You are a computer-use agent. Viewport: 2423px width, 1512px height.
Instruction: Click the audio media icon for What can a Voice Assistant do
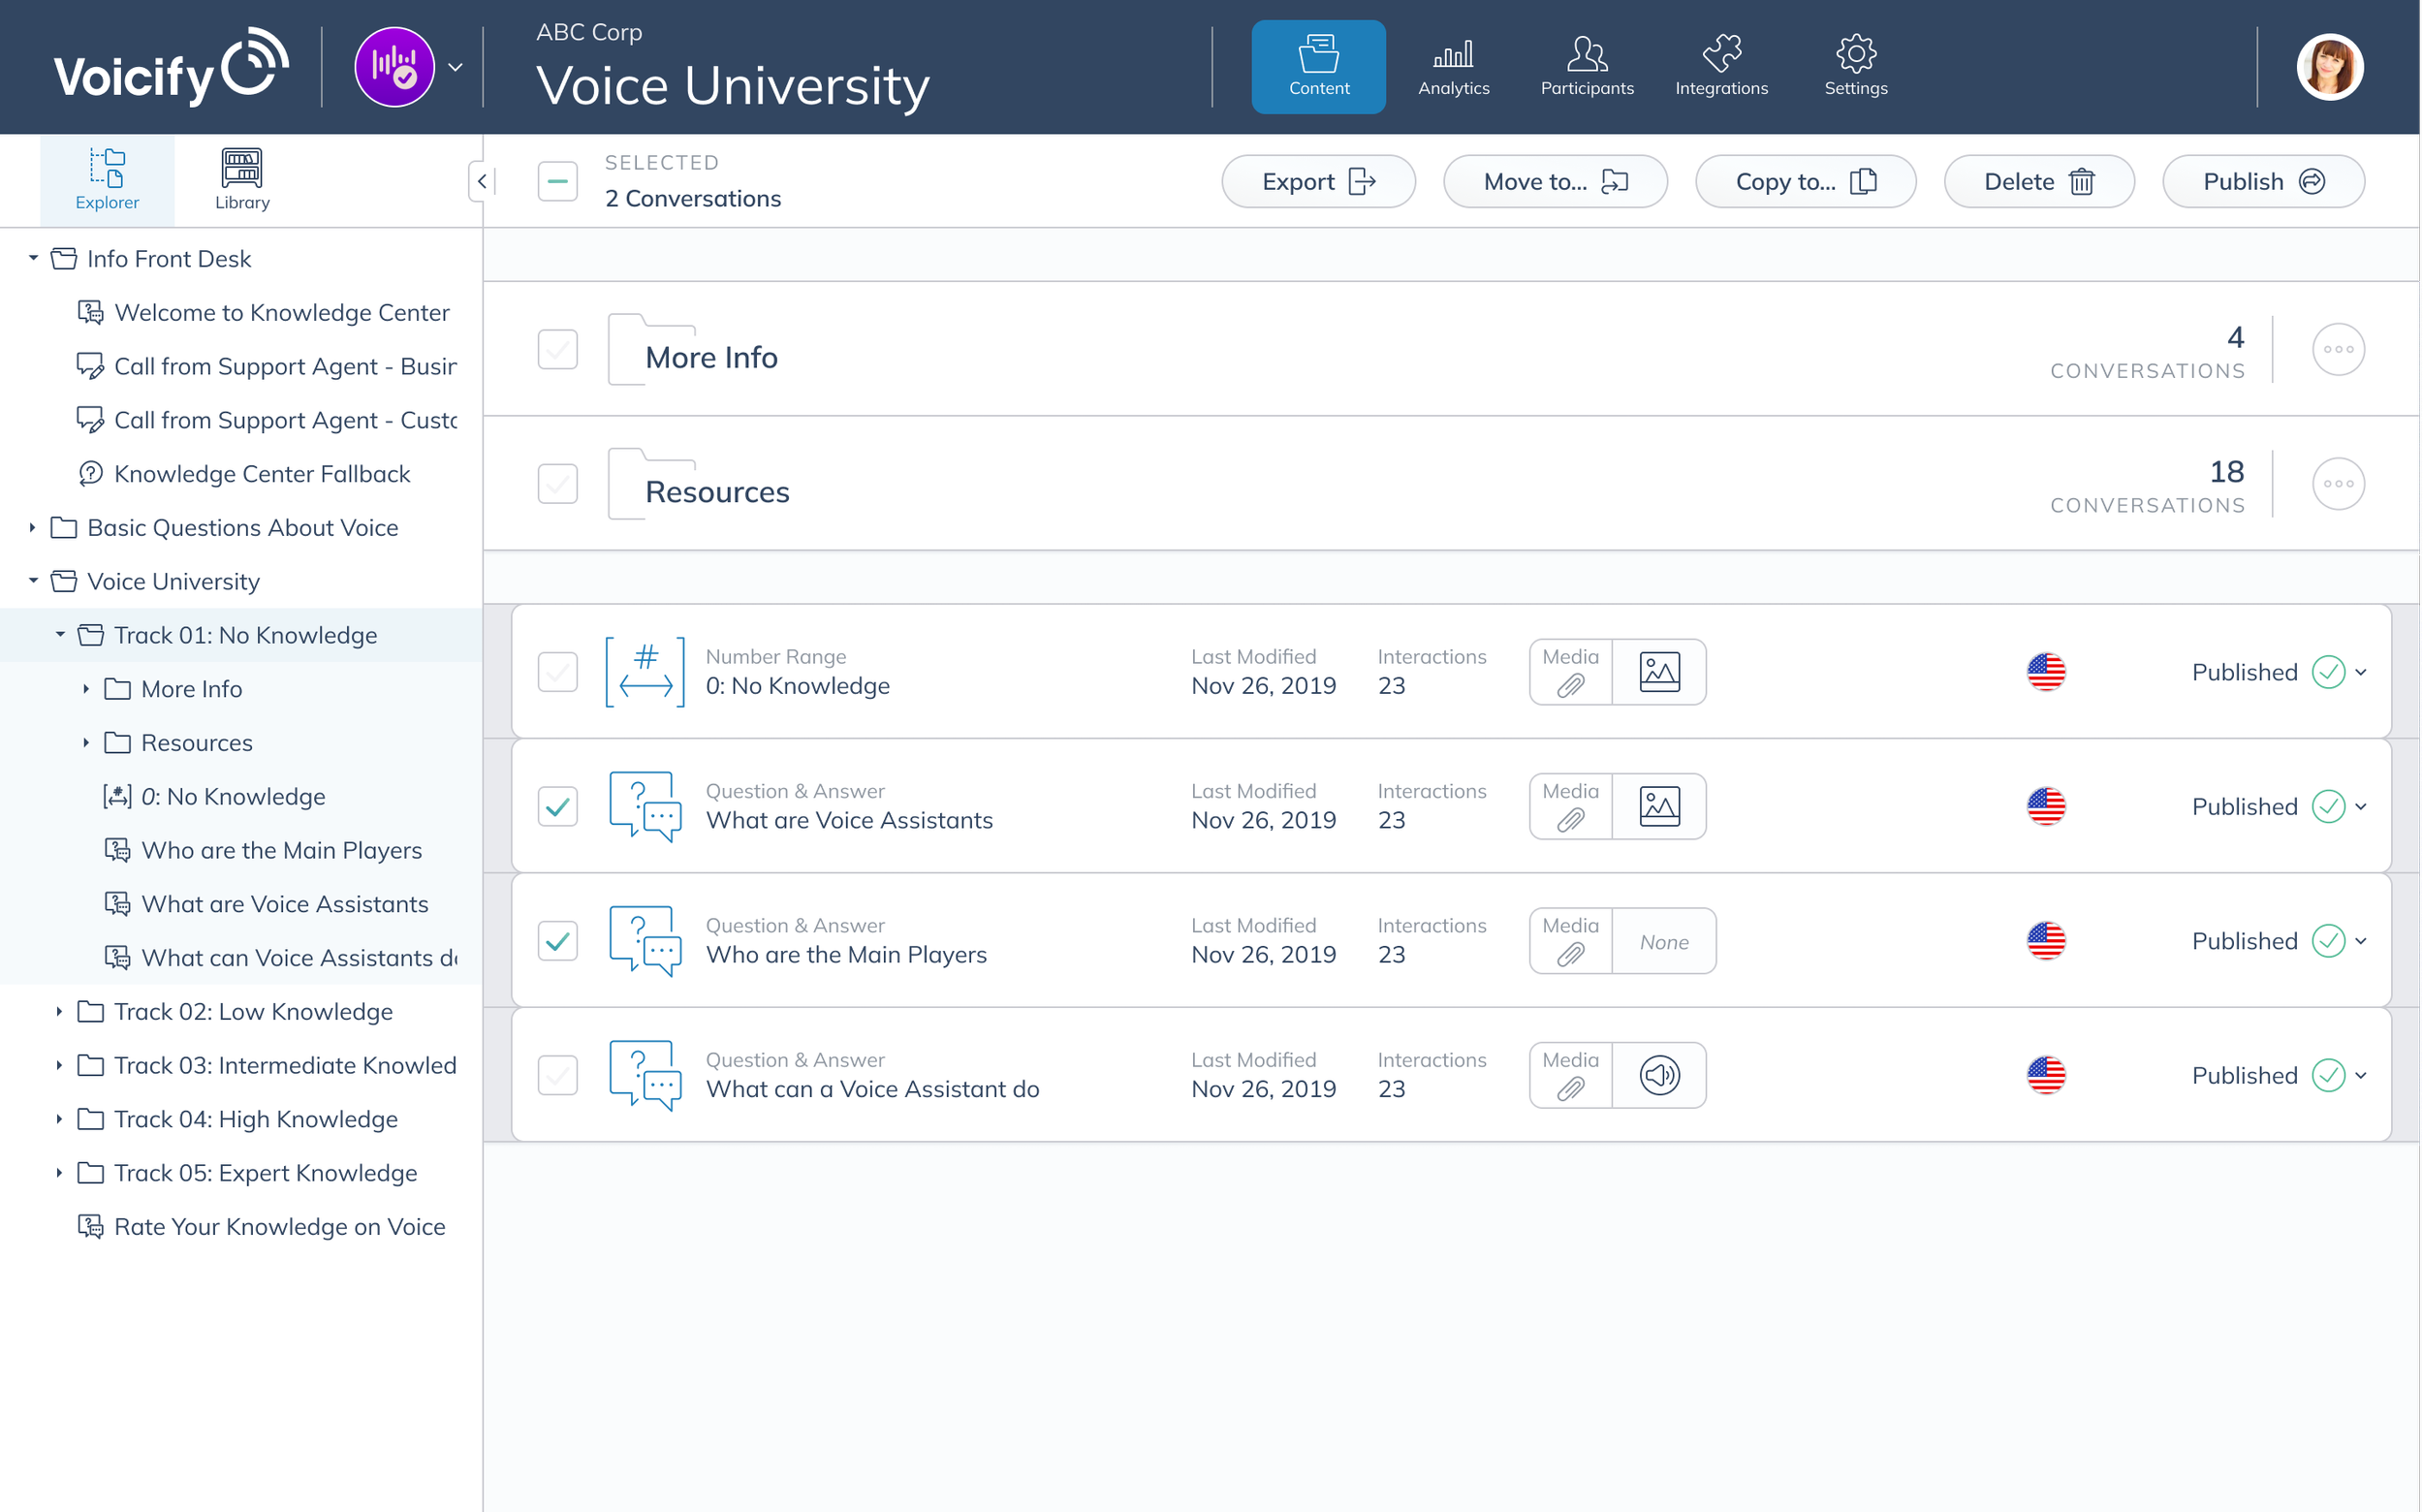1659,1075
